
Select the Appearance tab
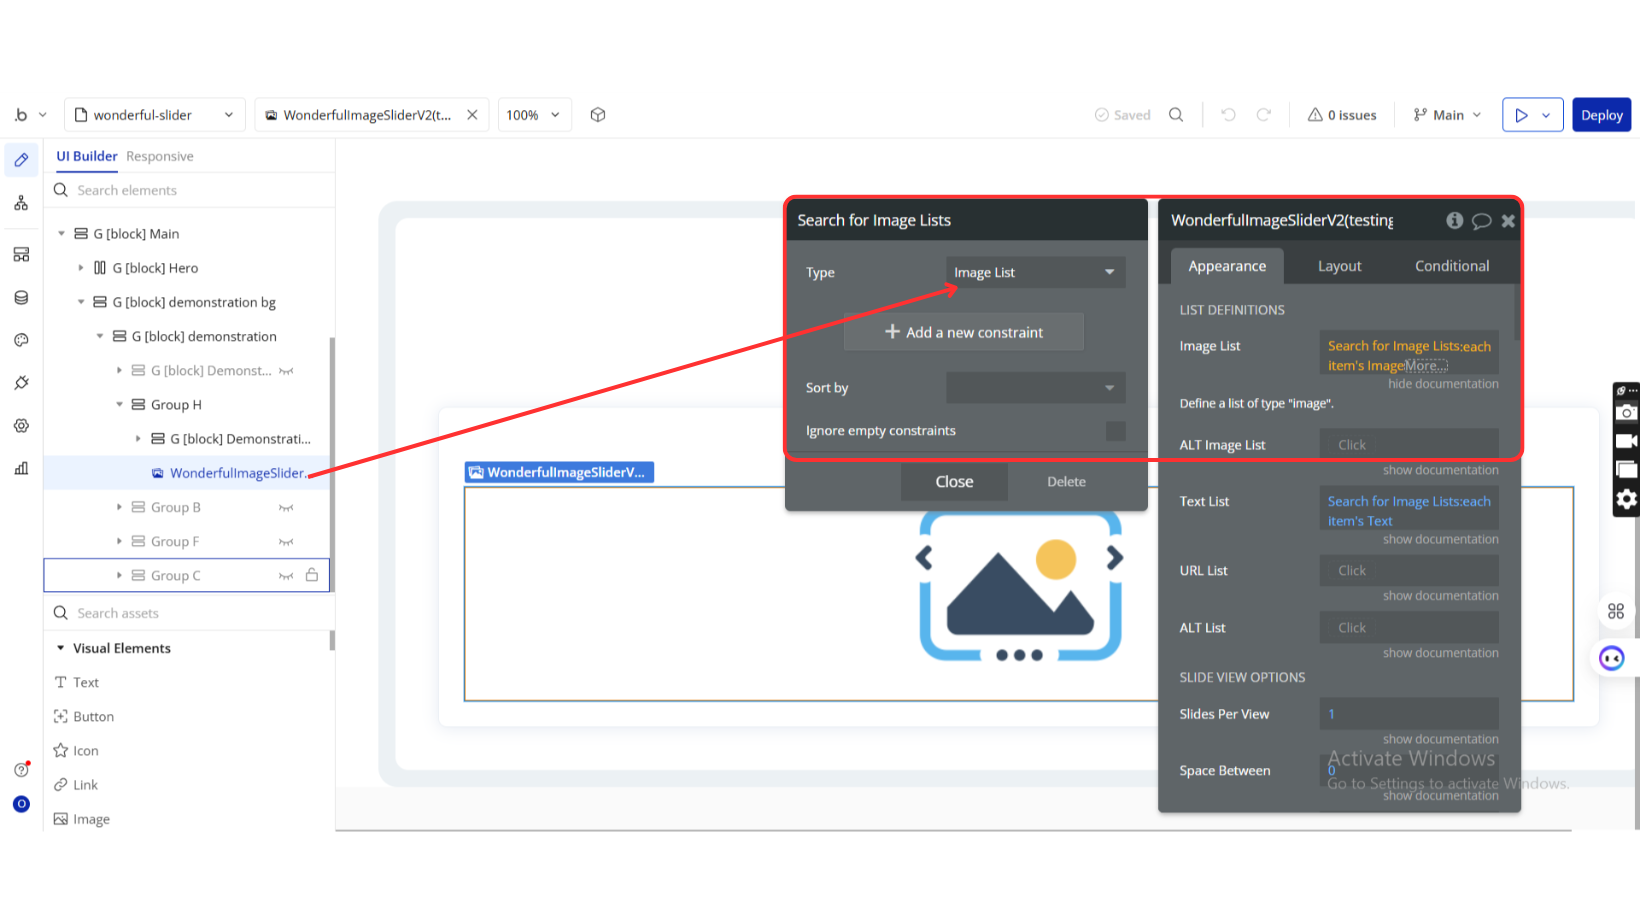[x=1227, y=266]
